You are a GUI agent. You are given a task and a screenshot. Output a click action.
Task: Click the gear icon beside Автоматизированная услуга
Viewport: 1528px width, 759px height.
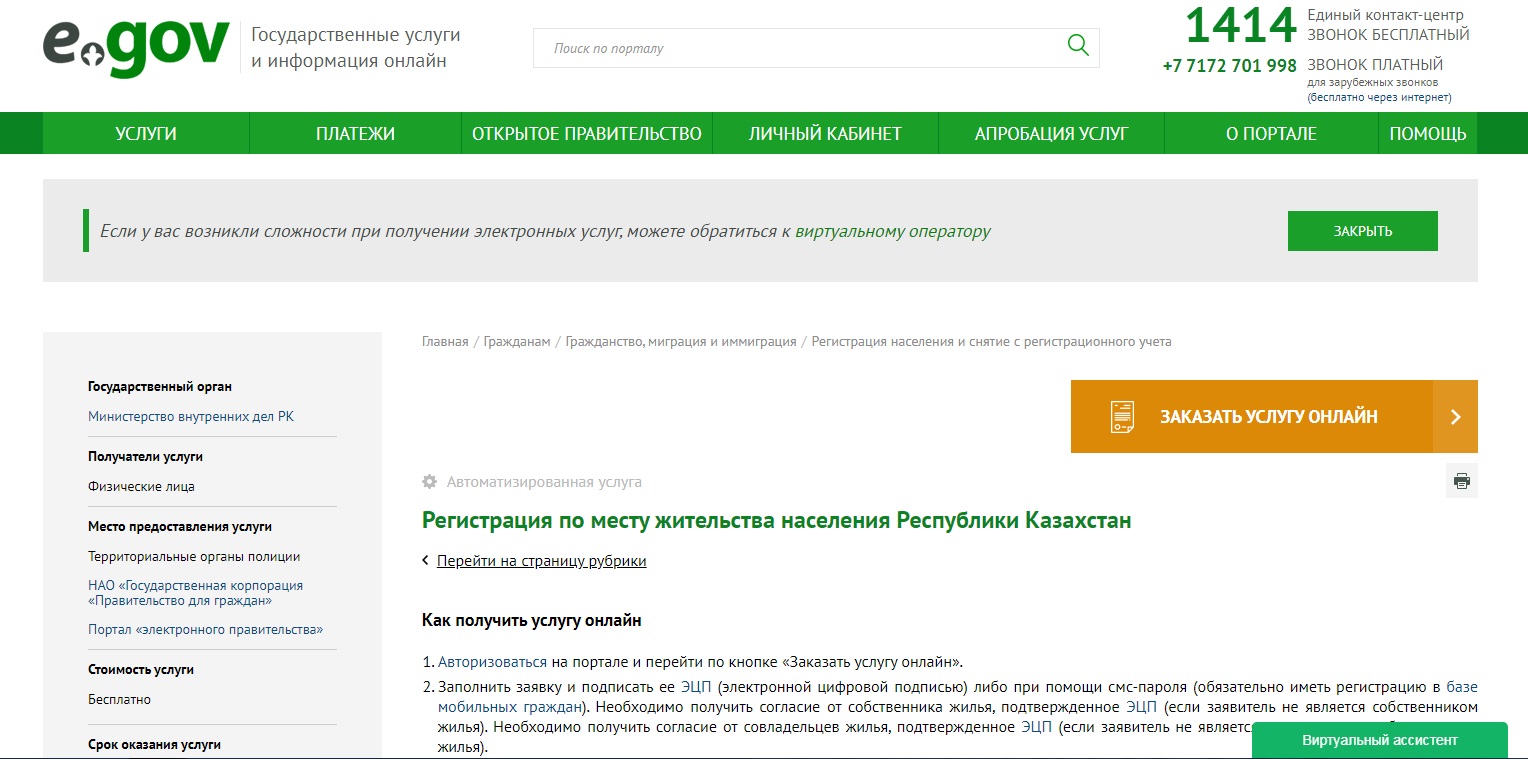pos(430,482)
